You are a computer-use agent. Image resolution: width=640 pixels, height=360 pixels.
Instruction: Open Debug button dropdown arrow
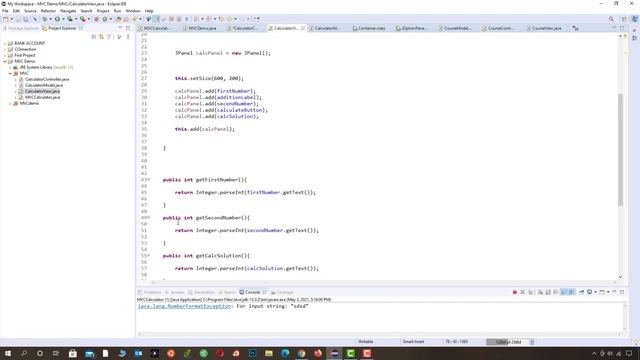click(x=51, y=19)
